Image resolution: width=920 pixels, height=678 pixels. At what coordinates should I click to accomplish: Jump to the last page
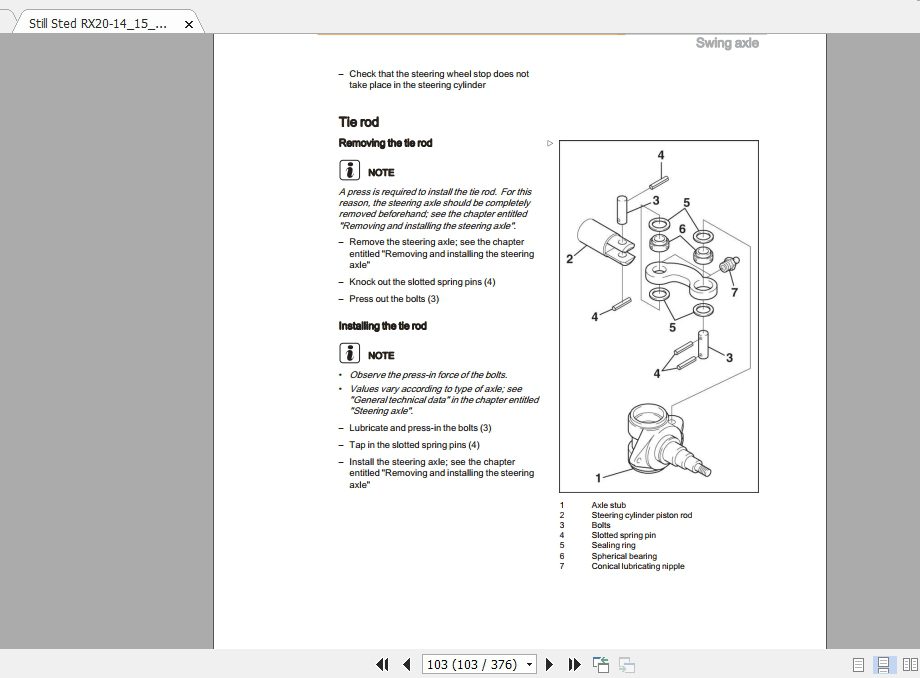coord(574,665)
